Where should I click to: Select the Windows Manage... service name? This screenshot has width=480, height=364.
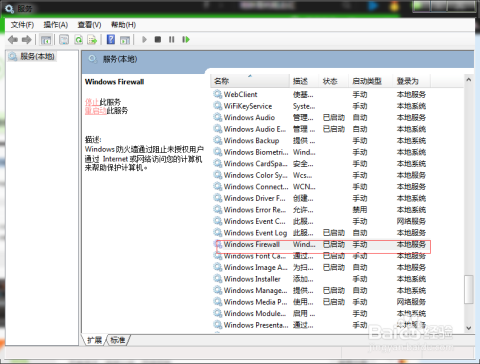point(255,290)
